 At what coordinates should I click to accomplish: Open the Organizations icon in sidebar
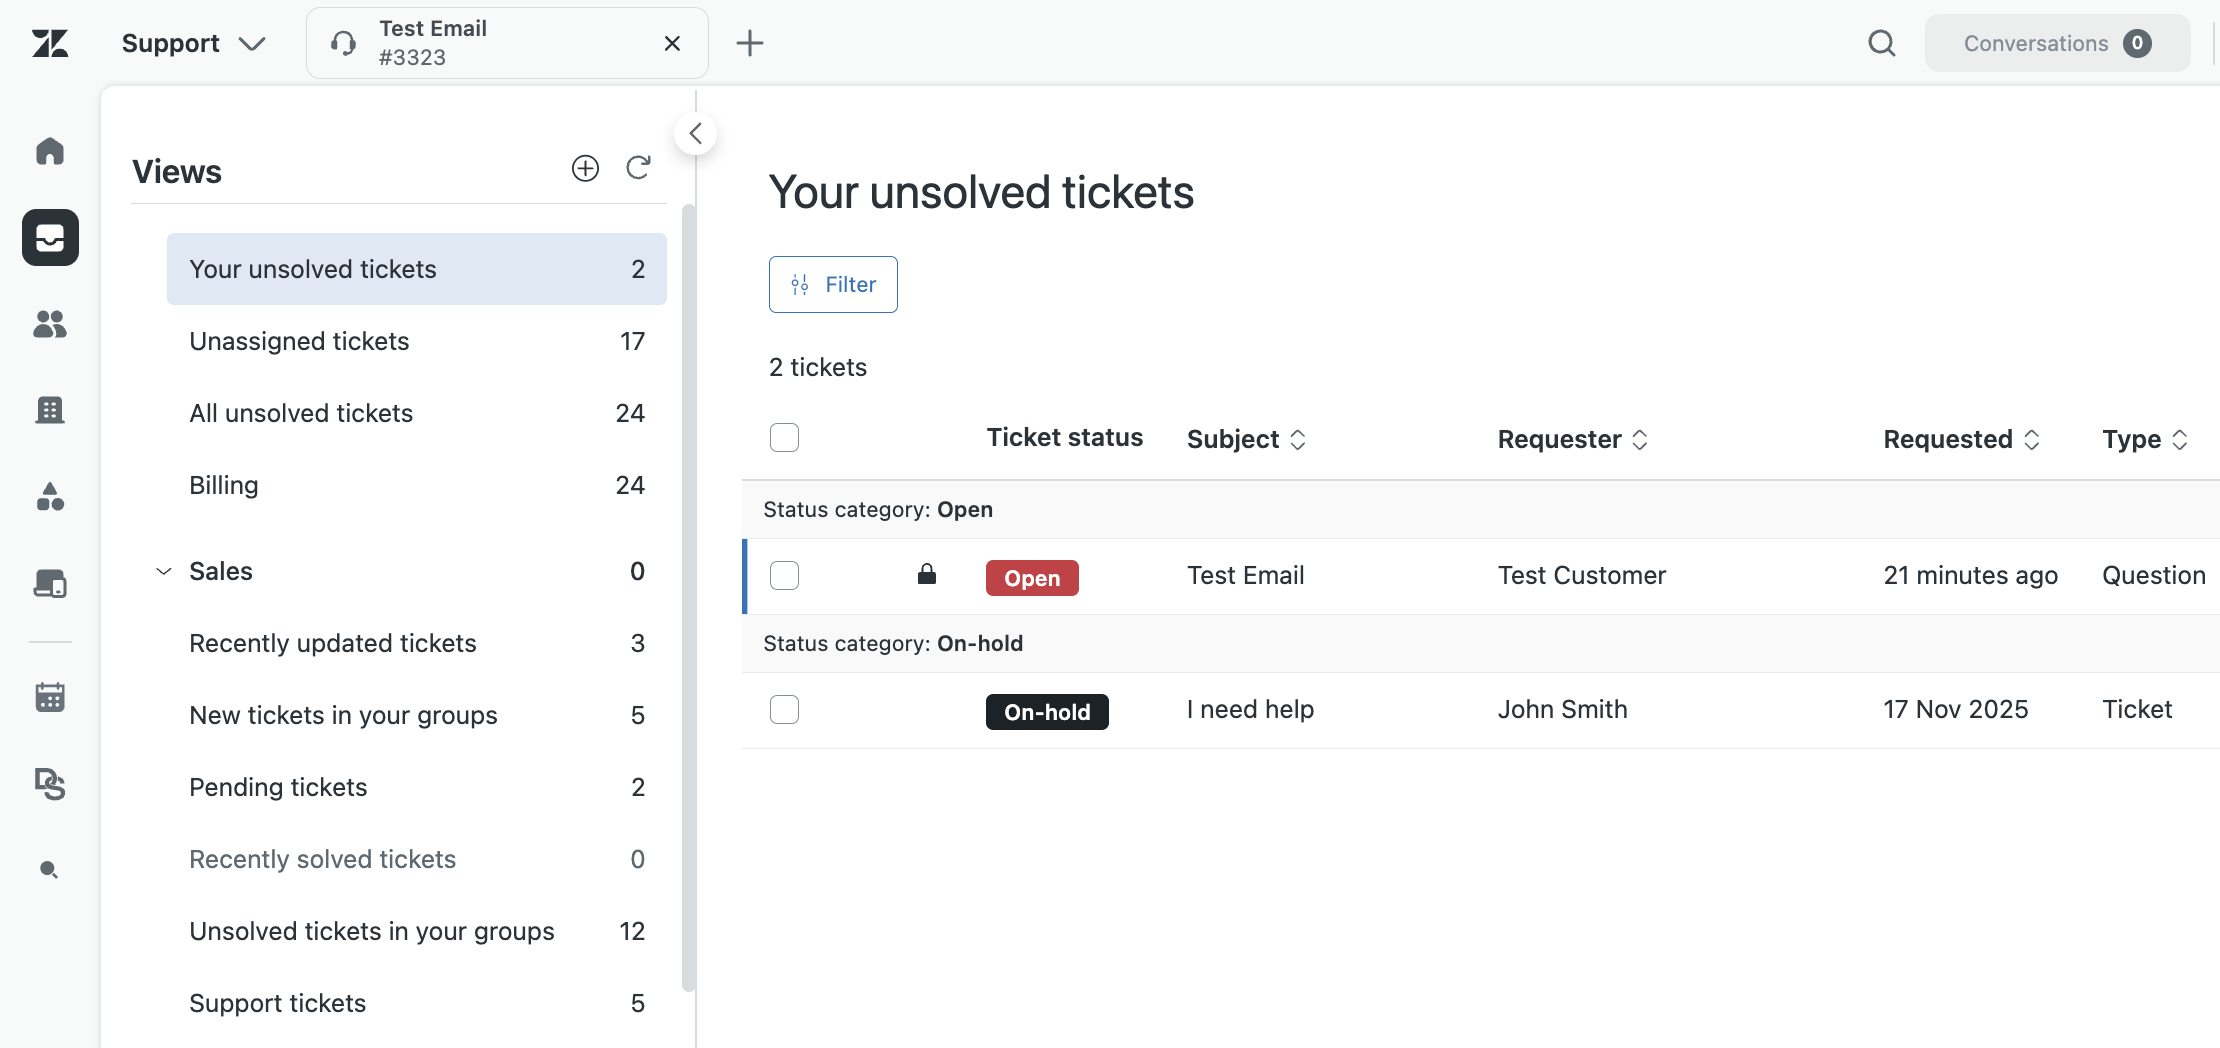click(50, 410)
